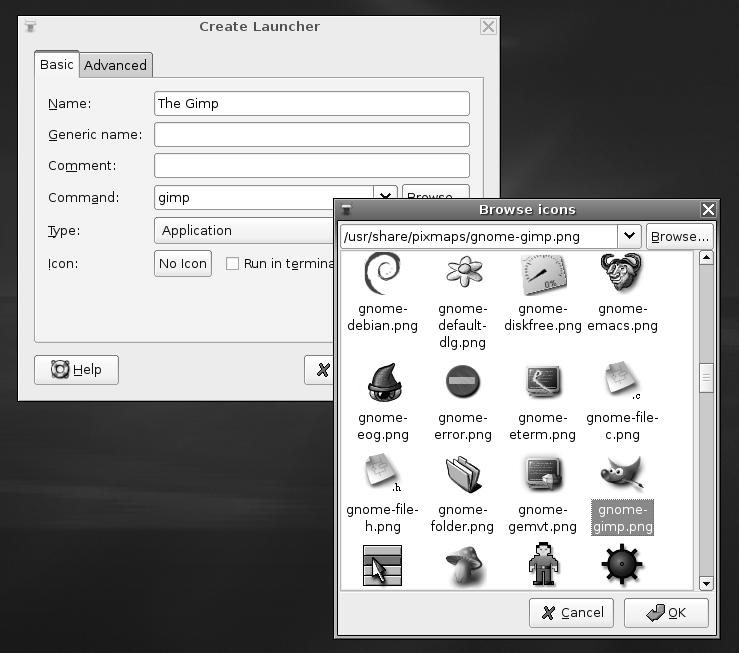Switch to the Advanced tab
Image resolution: width=739 pixels, height=653 pixels.
[x=115, y=65]
